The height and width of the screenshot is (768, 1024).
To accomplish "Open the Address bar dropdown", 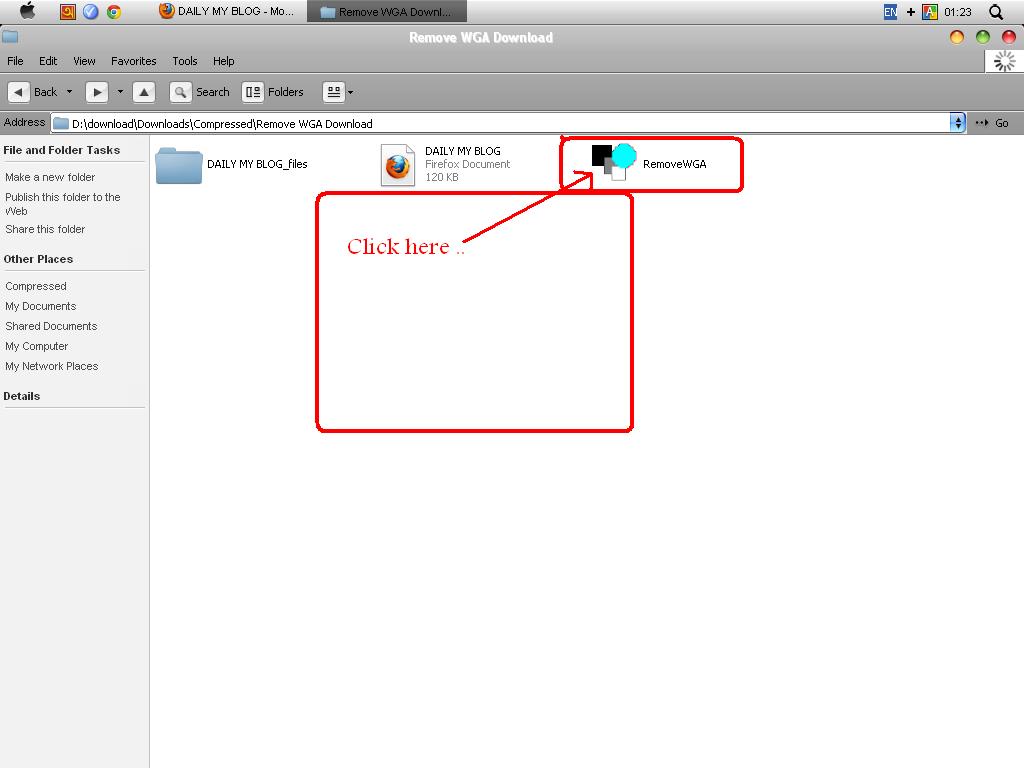I will point(956,122).
